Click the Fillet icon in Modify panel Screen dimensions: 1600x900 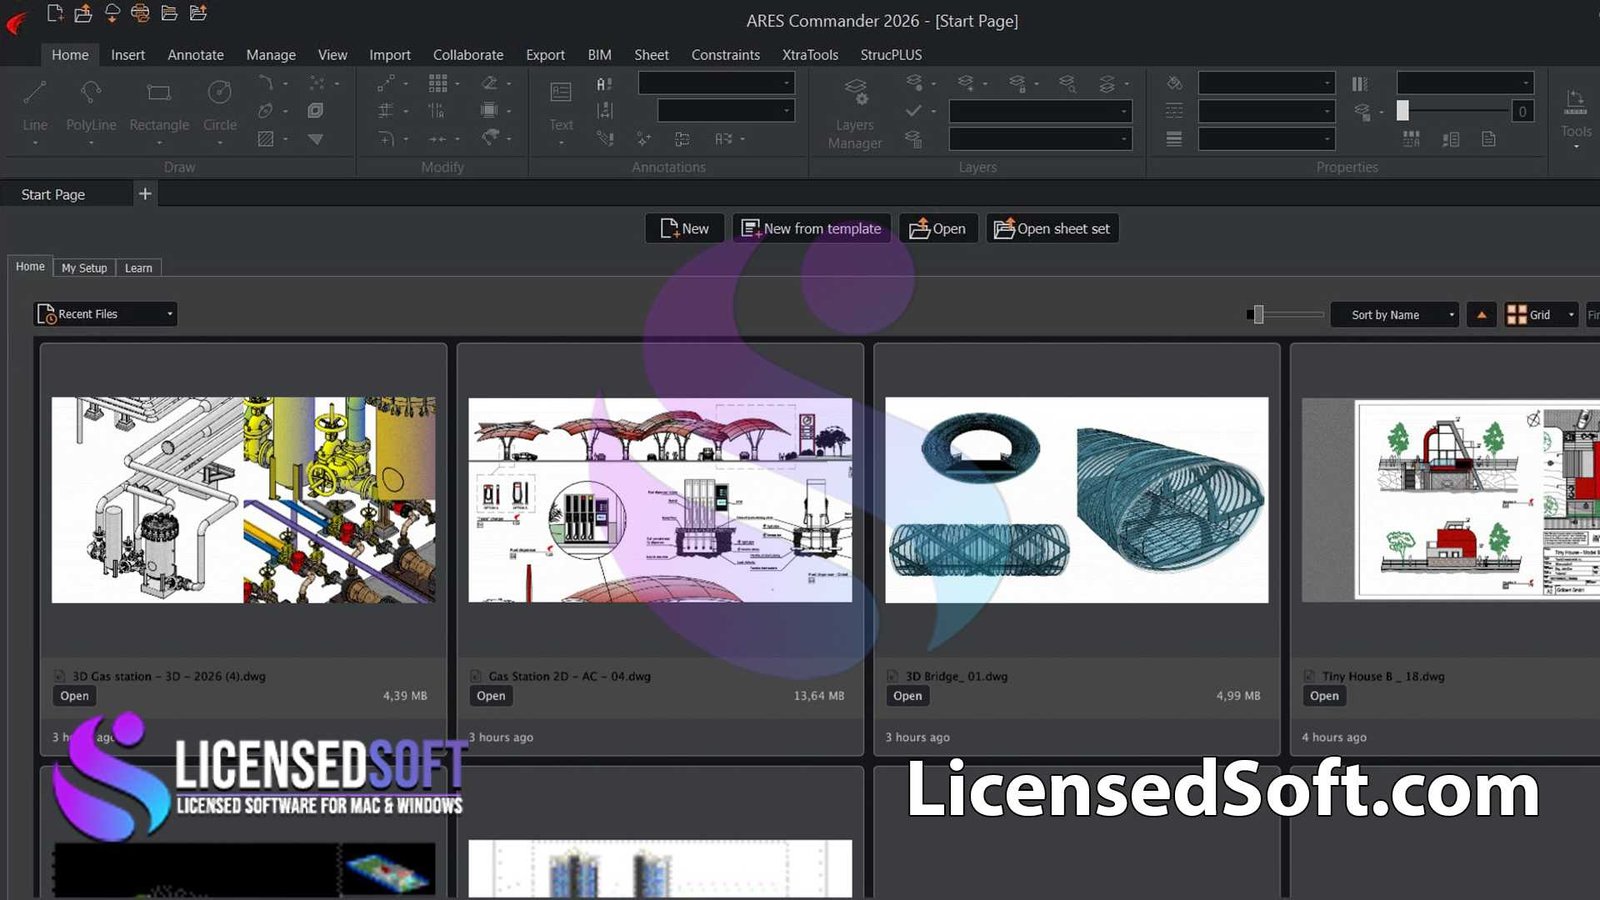tap(387, 139)
